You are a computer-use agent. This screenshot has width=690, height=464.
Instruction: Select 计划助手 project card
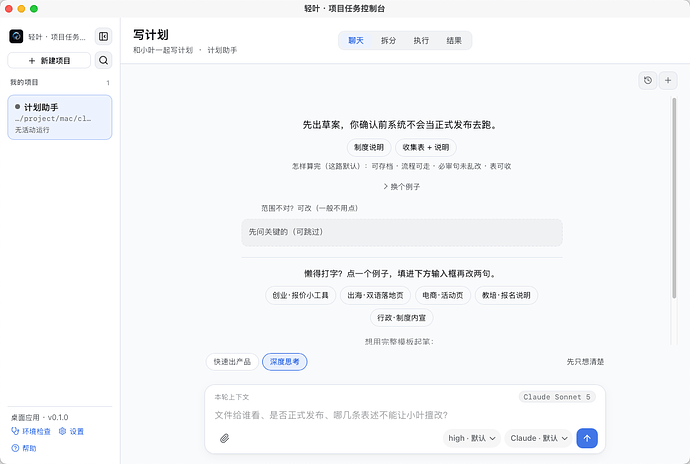tap(60, 118)
